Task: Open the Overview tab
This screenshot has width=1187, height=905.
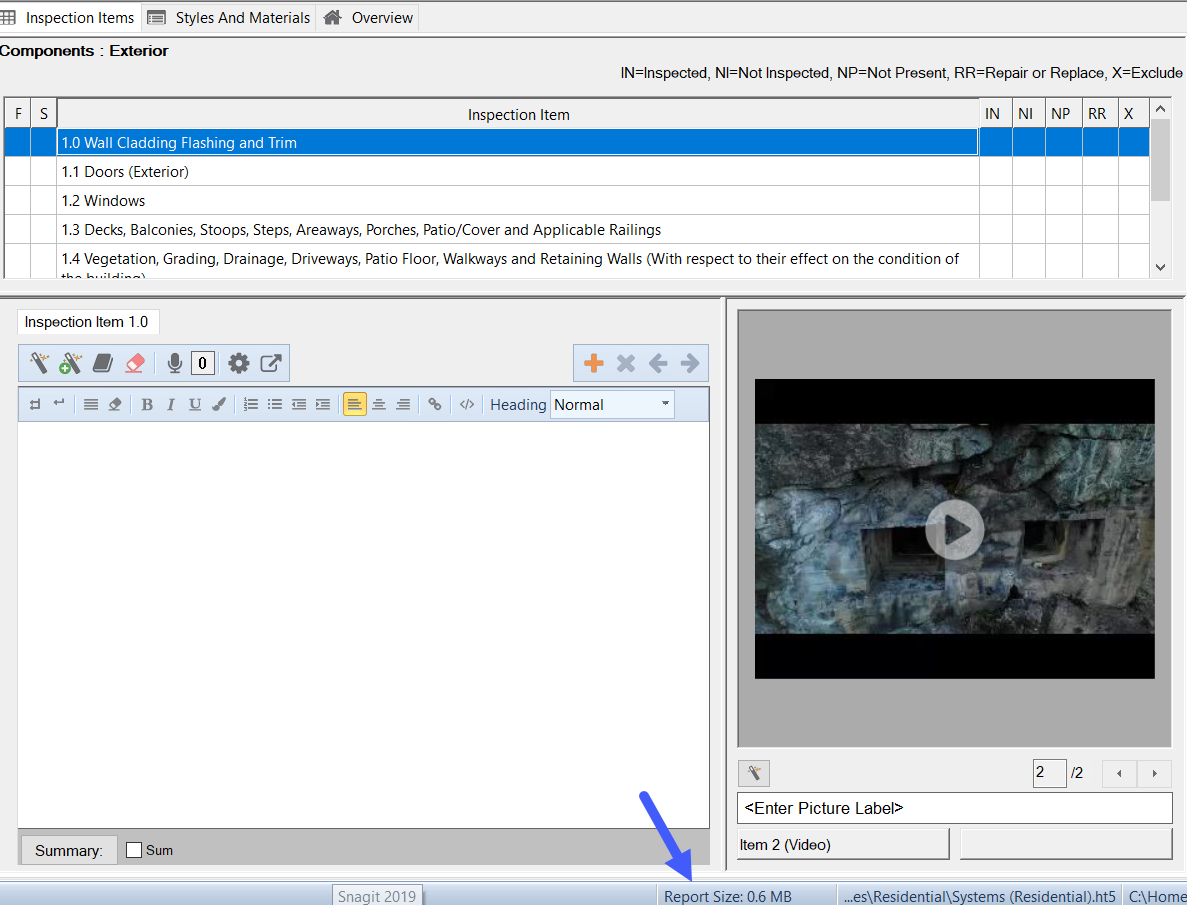Action: (x=369, y=18)
